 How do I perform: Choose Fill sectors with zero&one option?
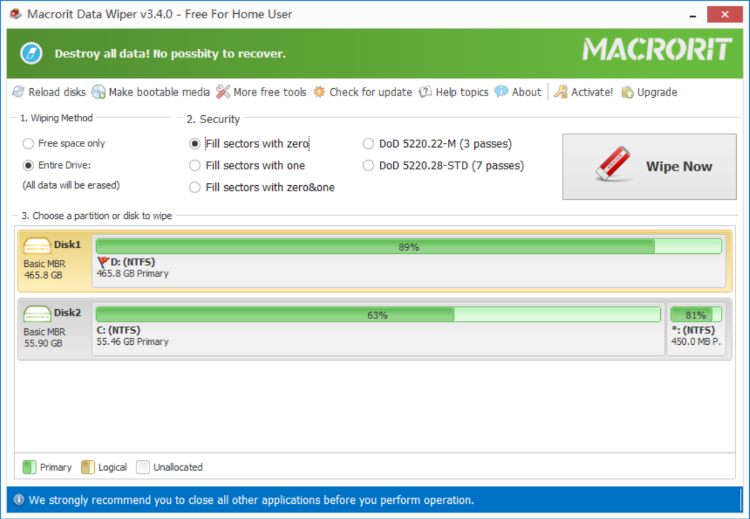[195, 187]
